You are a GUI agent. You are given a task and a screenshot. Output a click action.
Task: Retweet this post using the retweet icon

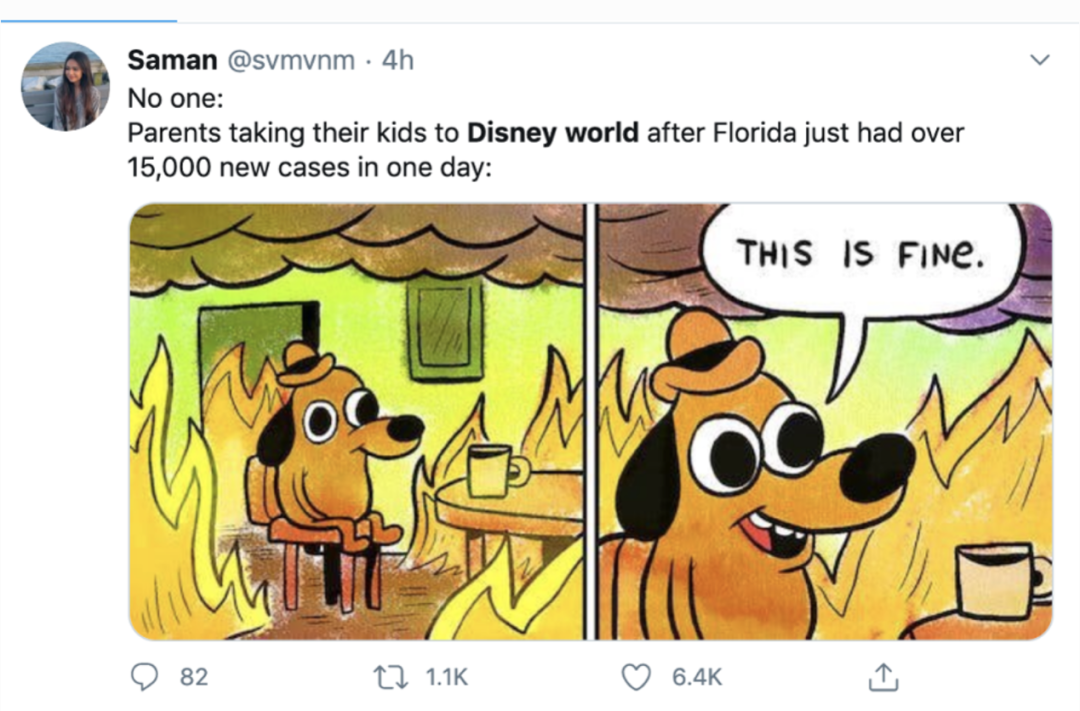click(x=391, y=677)
